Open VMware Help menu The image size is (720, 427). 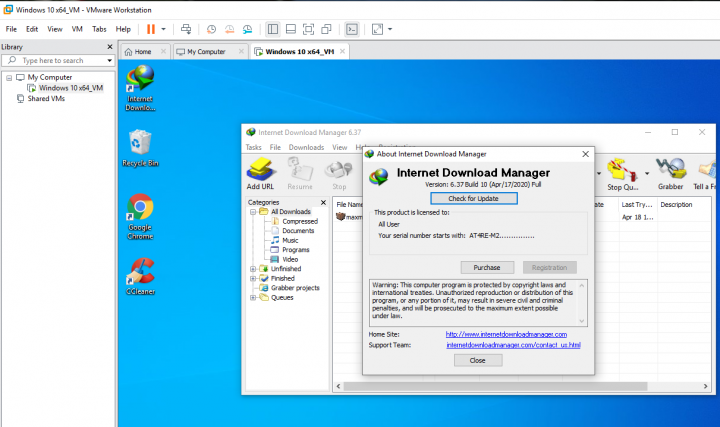tap(123, 29)
